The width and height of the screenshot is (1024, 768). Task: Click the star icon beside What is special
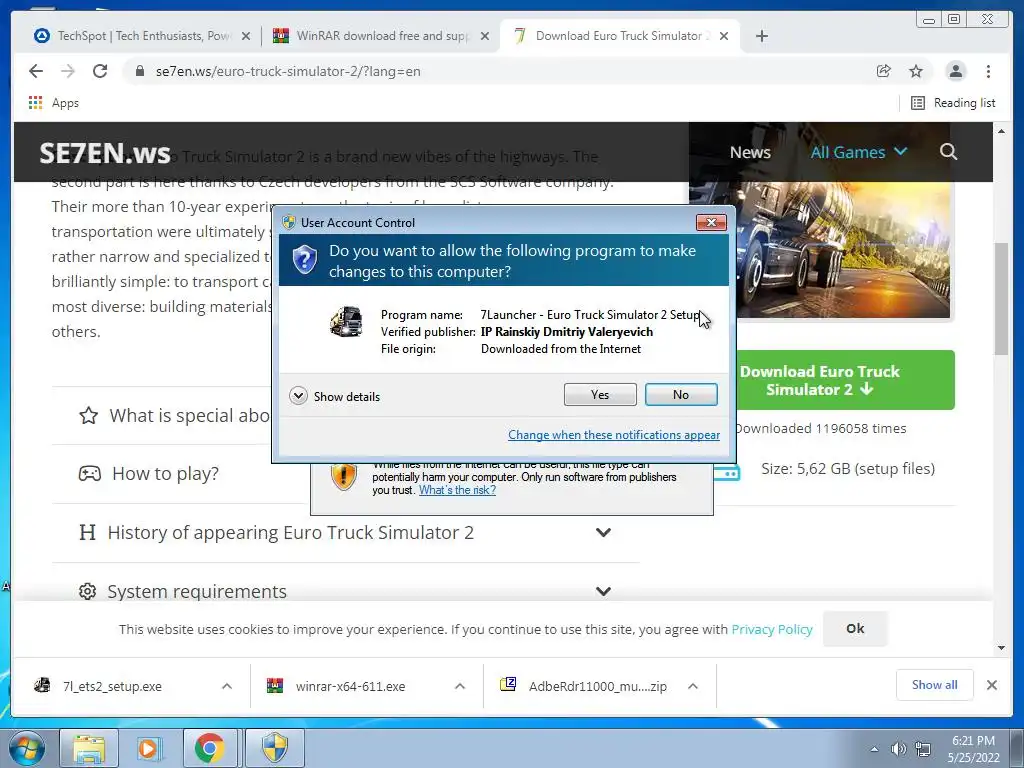pyautogui.click(x=88, y=415)
